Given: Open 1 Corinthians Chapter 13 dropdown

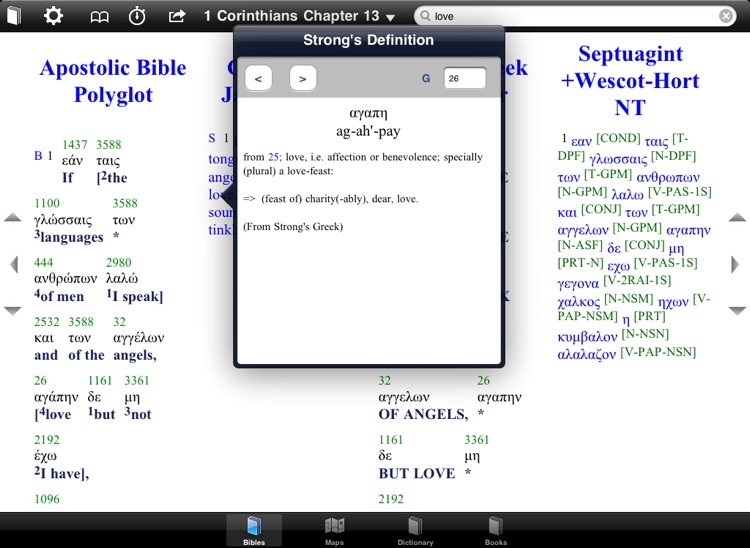Looking at the screenshot, I should [299, 16].
